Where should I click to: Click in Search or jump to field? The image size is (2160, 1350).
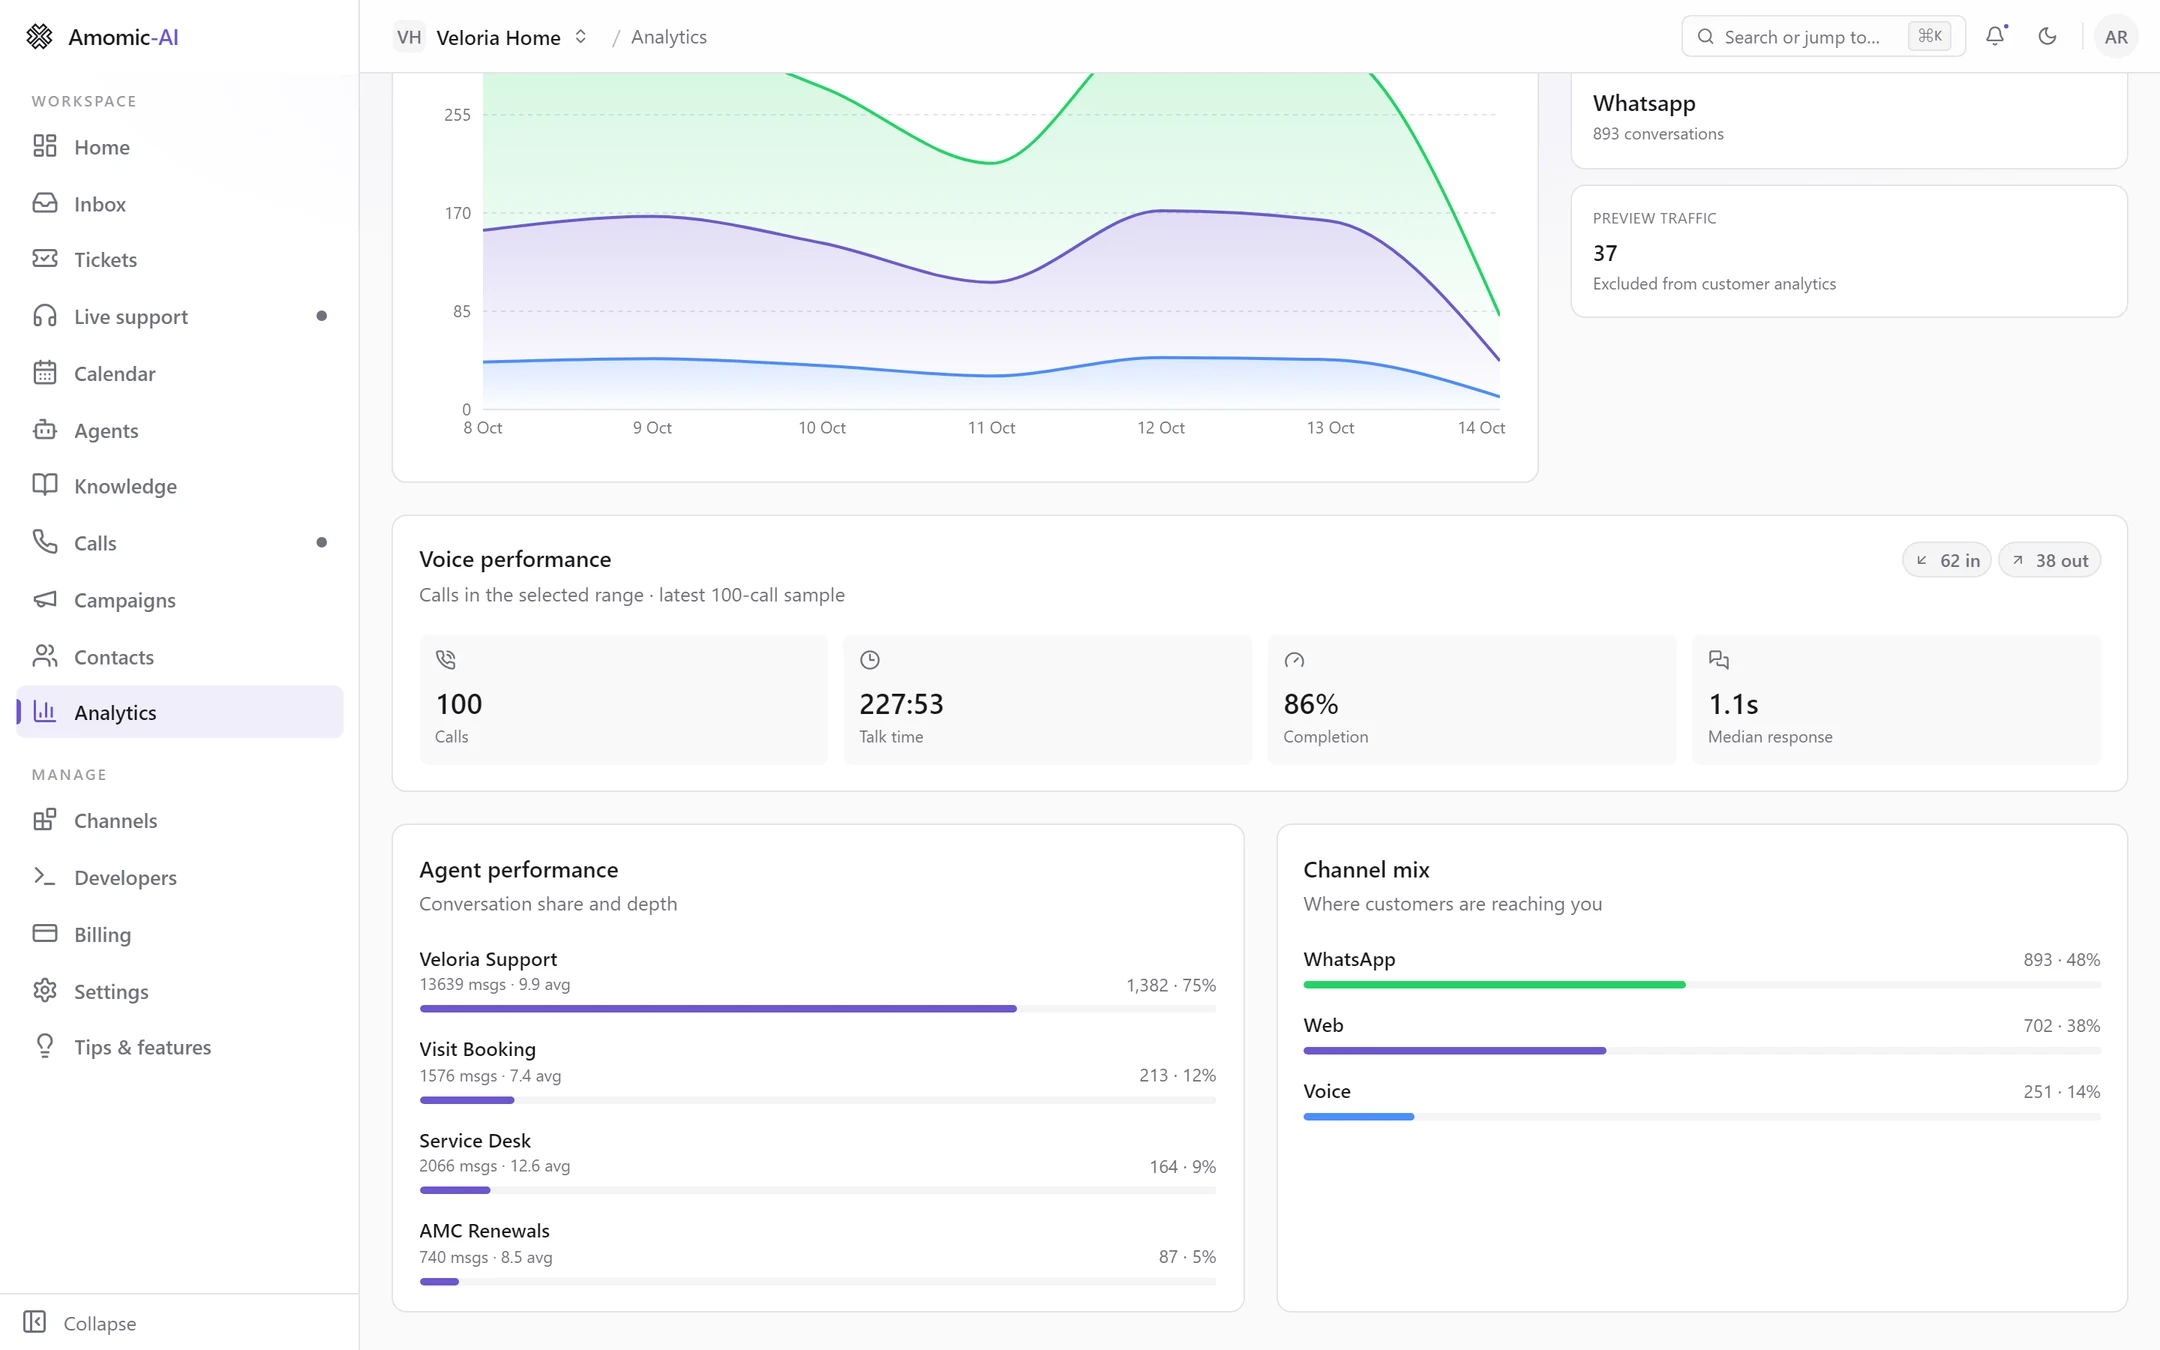tap(1823, 37)
